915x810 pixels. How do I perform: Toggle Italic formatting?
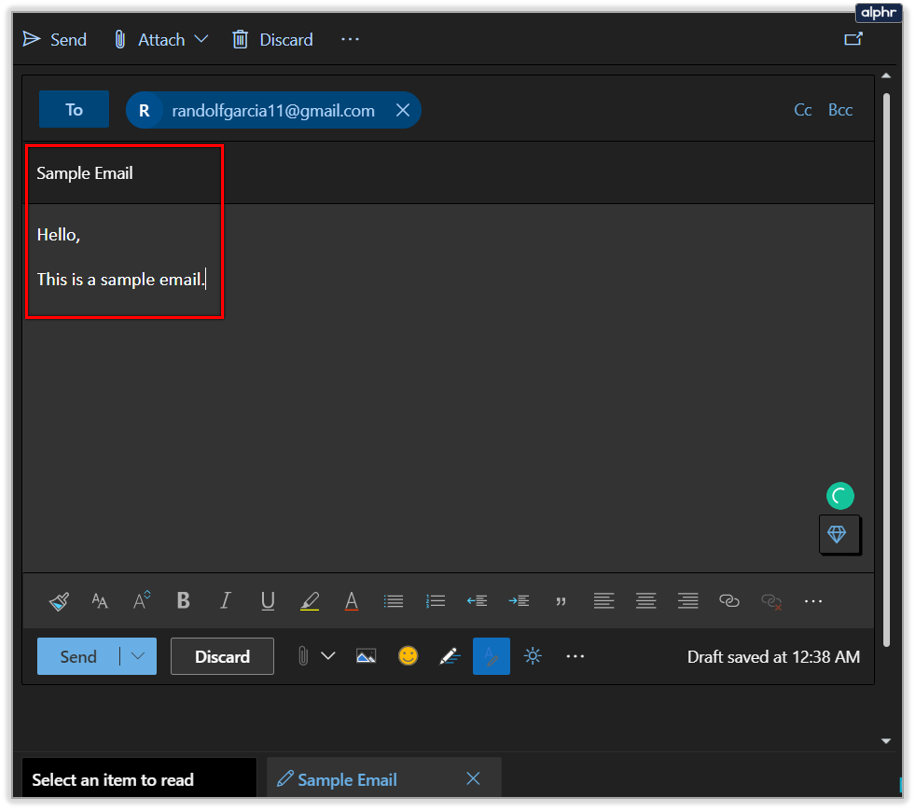225,600
